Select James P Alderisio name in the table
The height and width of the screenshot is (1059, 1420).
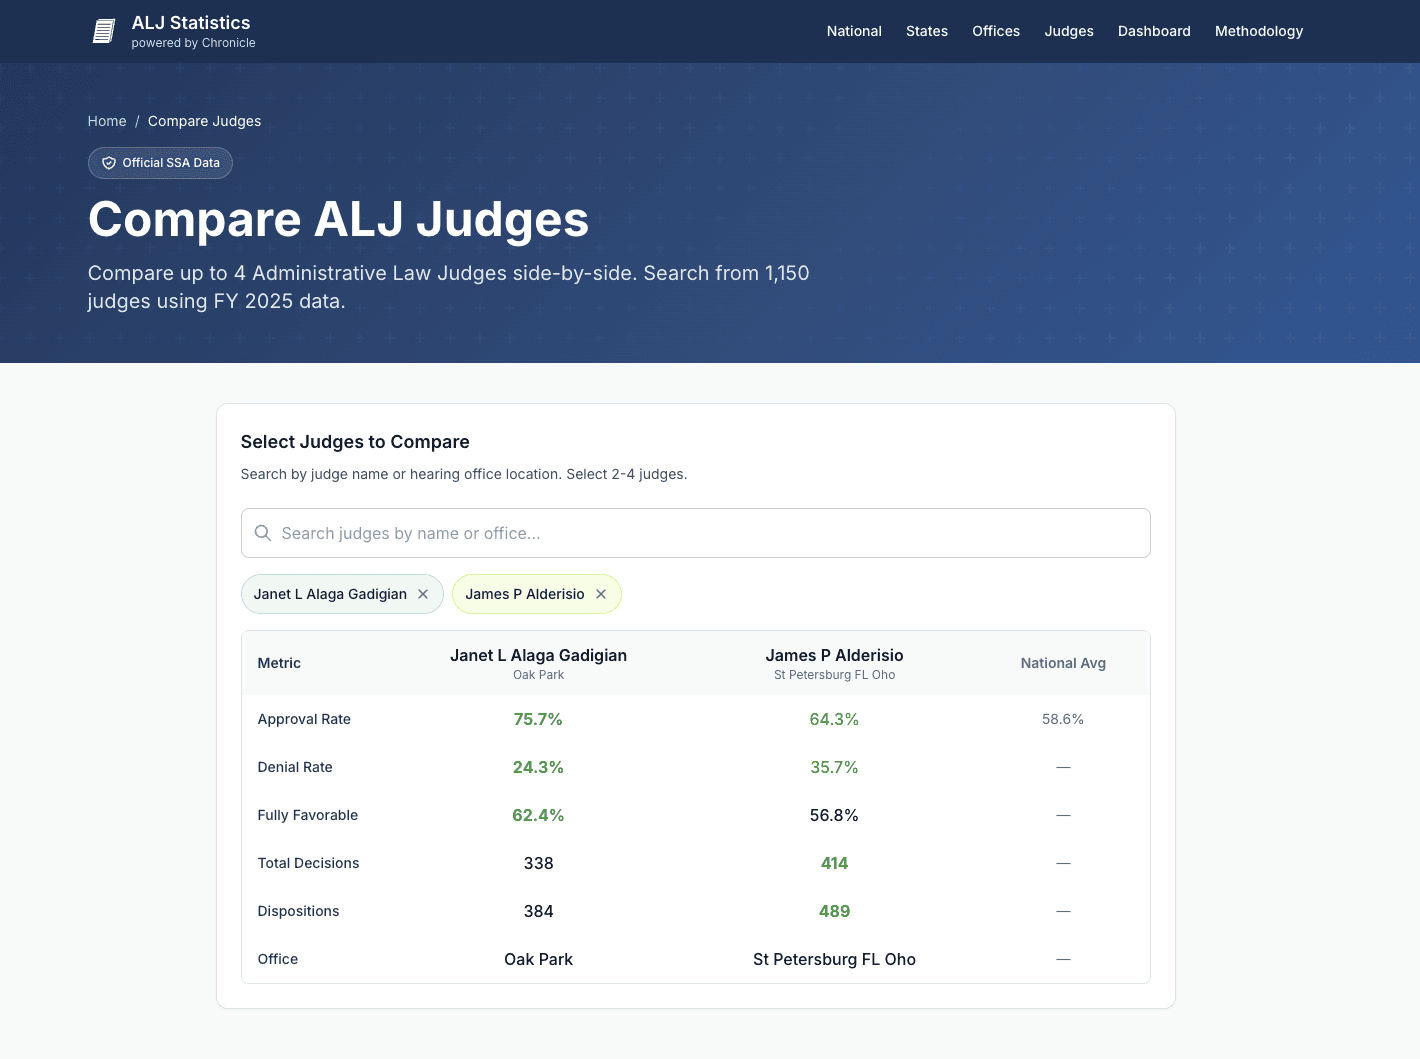[834, 655]
